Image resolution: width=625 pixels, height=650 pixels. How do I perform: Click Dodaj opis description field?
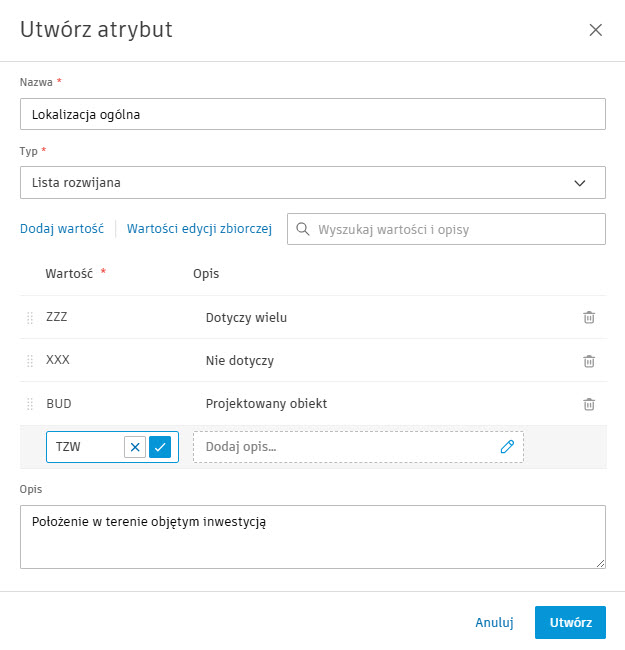[x=358, y=447]
